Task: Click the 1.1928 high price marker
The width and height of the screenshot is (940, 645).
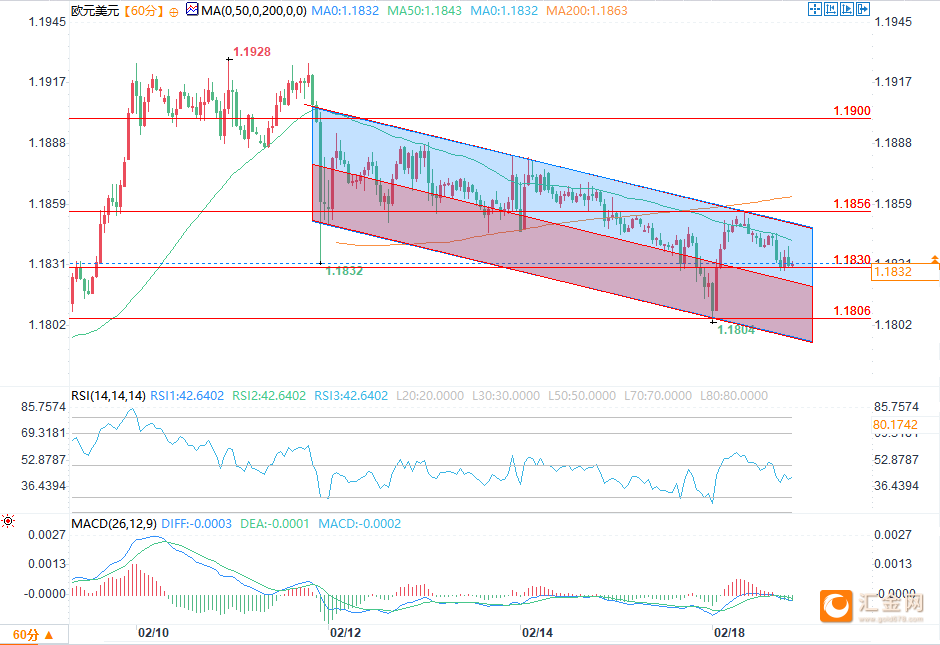Action: [252, 52]
